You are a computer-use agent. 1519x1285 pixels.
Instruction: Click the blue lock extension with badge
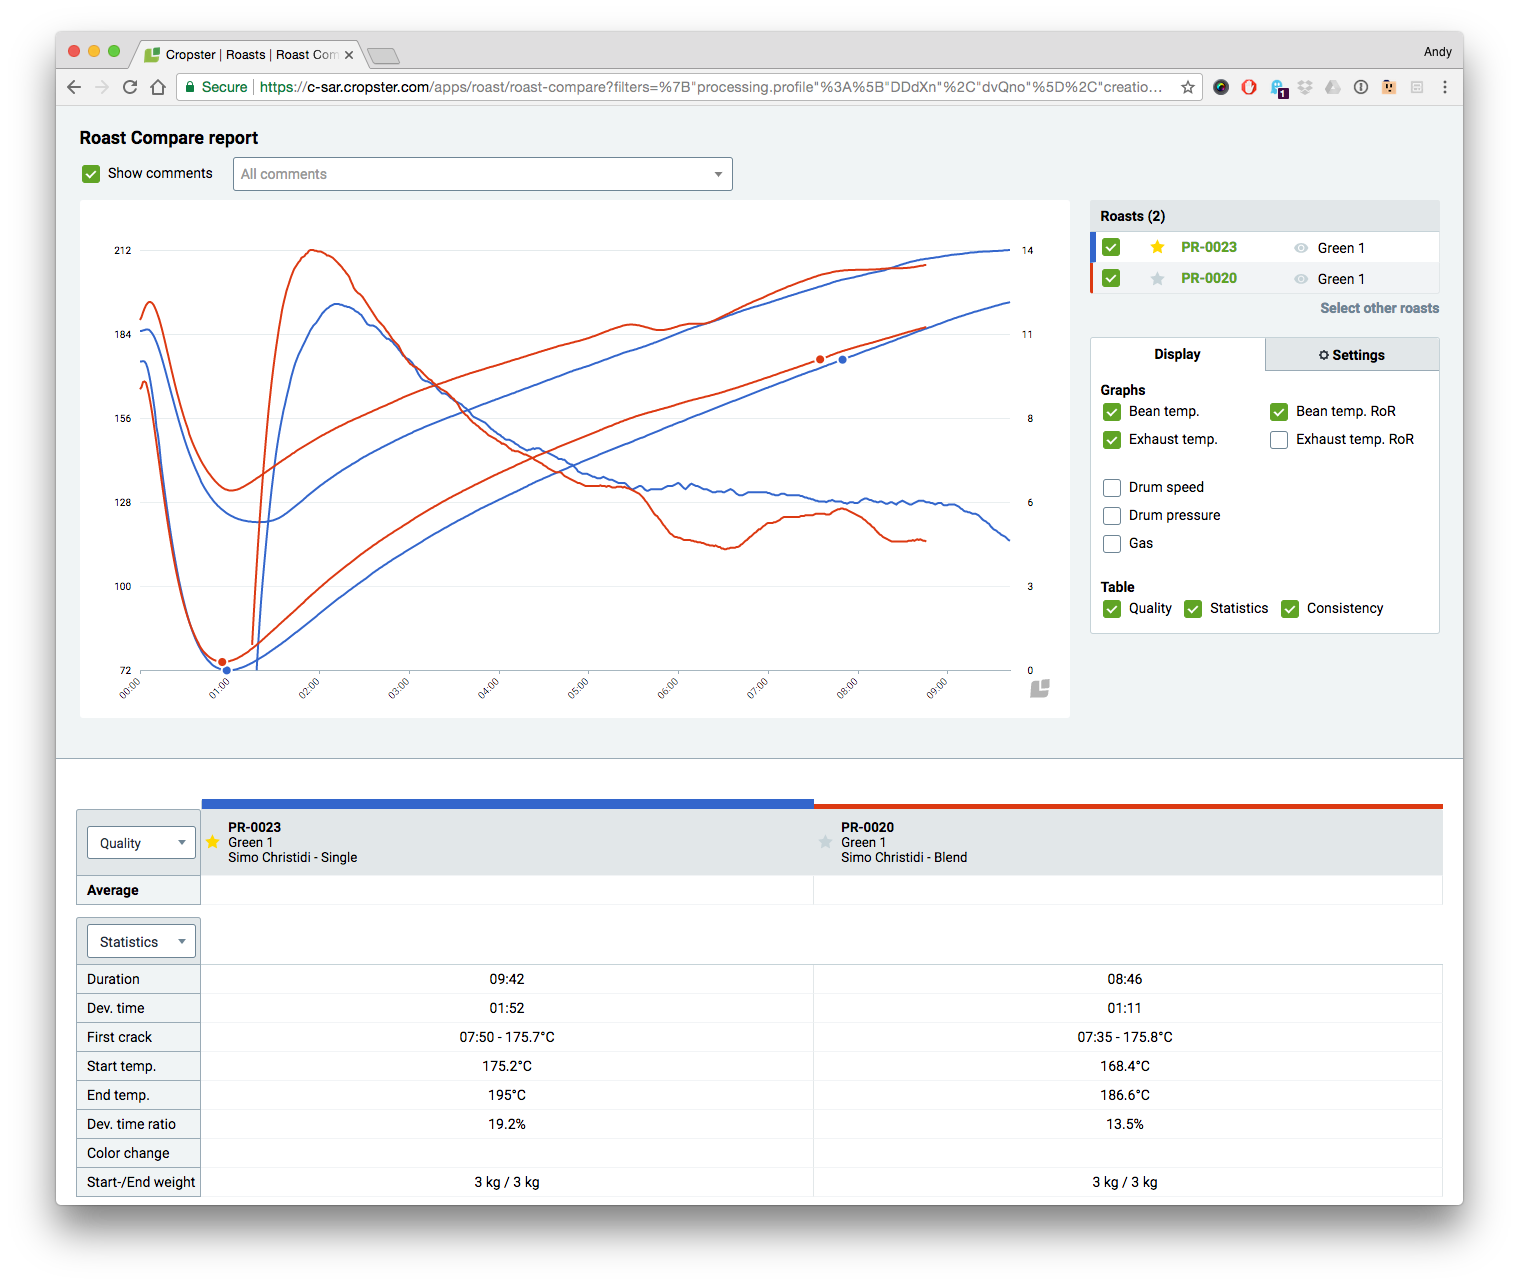point(1278,88)
